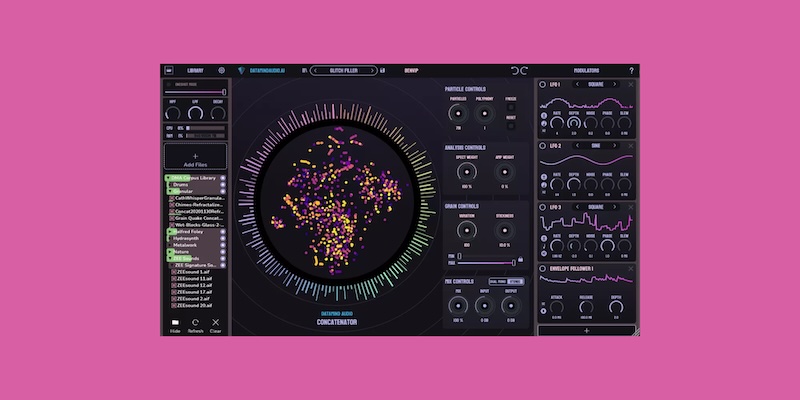Click the note sync icon in LFO 1
800x400 pixels.
click(544, 123)
